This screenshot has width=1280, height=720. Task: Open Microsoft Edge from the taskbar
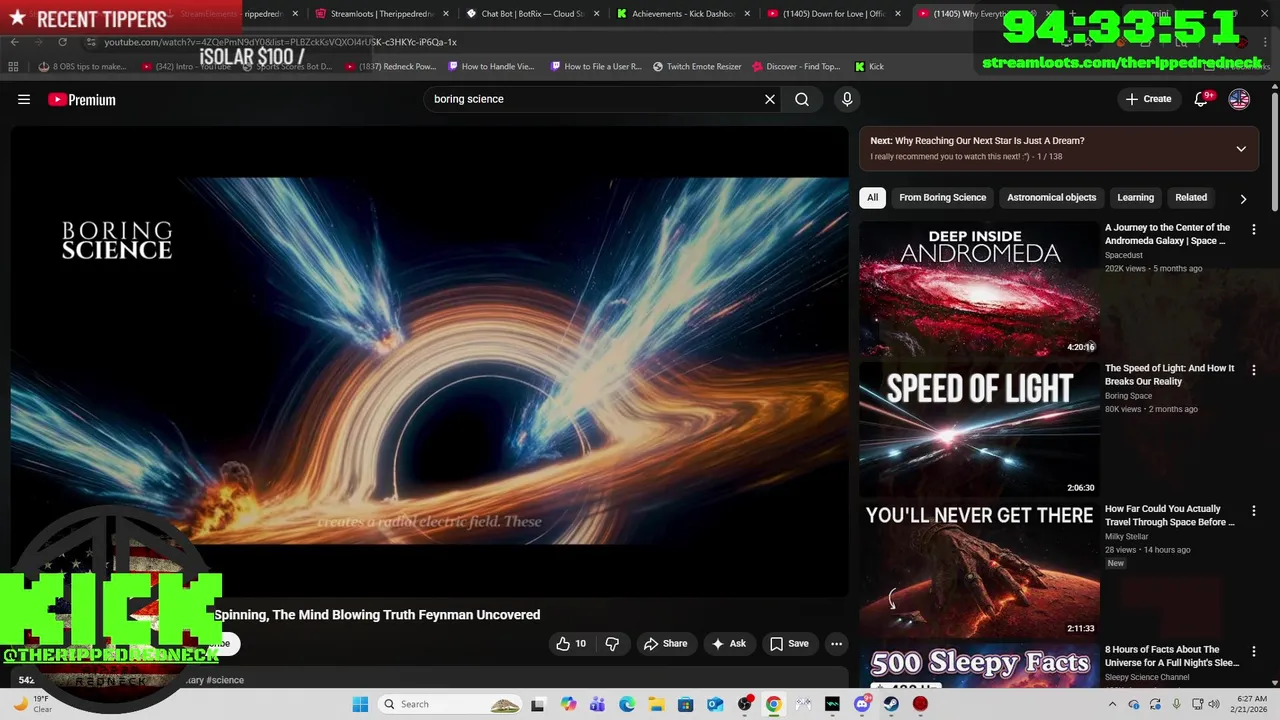(627, 704)
